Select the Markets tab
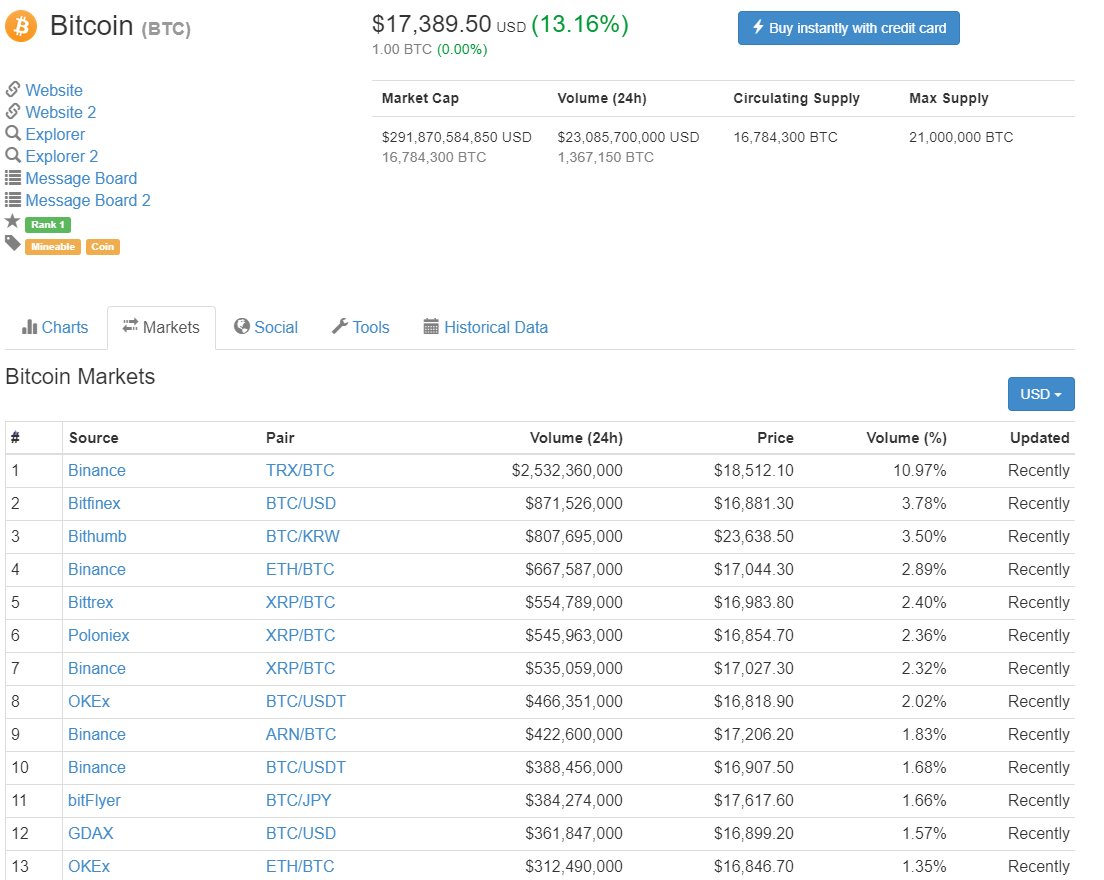The height and width of the screenshot is (880, 1104). pyautogui.click(x=161, y=327)
